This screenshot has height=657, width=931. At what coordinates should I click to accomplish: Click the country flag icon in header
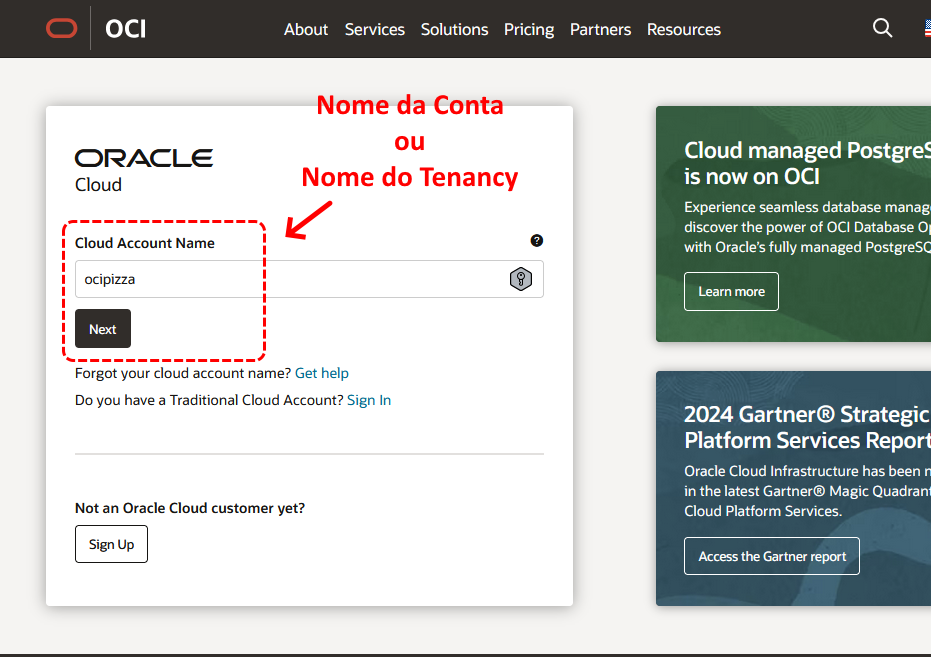926,29
